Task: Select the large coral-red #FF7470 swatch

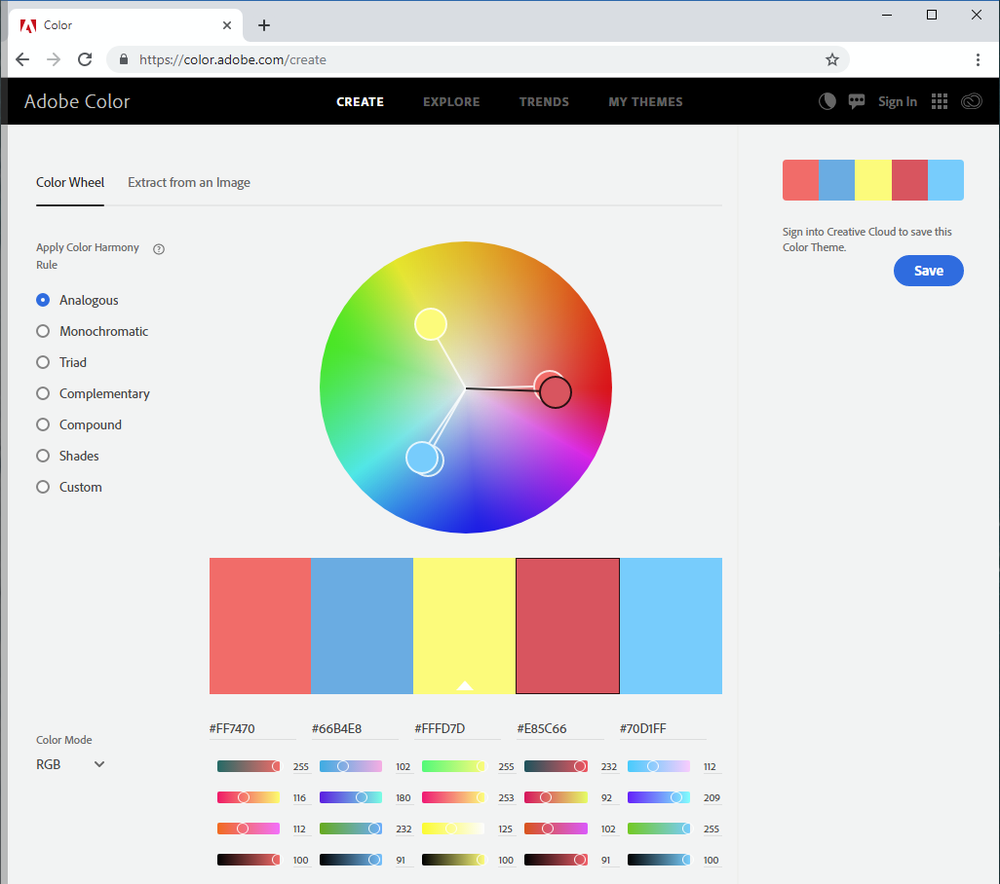Action: tap(260, 626)
